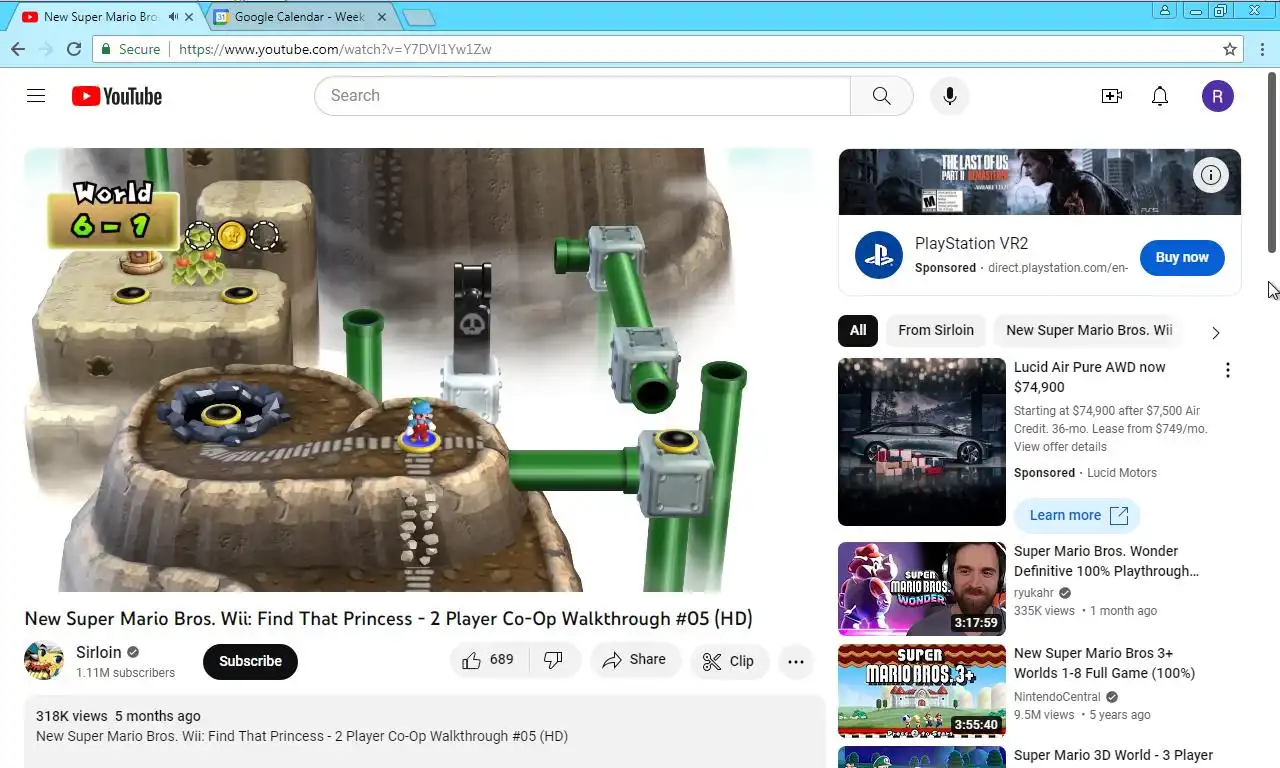Show more filter chips with right chevron

1216,332
